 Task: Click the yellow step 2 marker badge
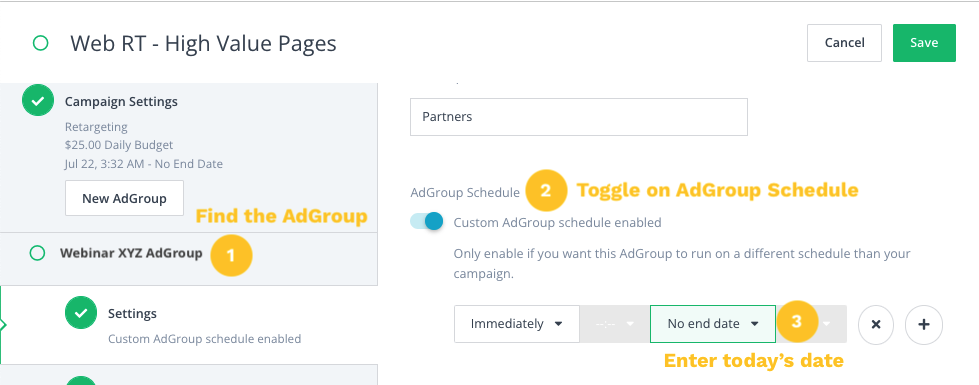tap(546, 190)
